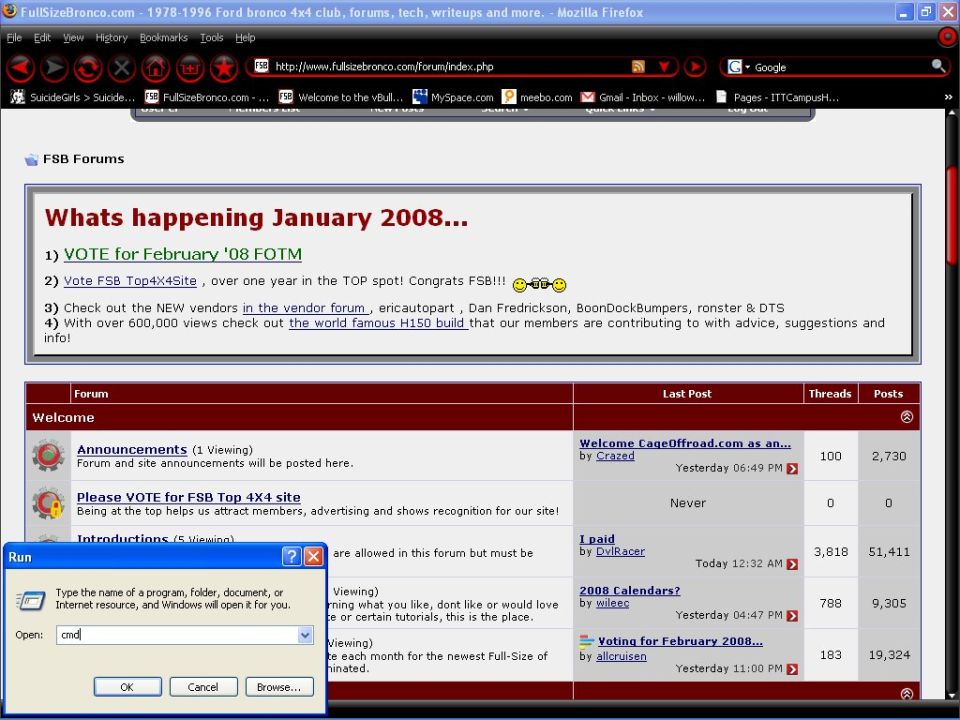The image size is (960, 720).
Task: Open the History menu
Action: pyautogui.click(x=111, y=37)
